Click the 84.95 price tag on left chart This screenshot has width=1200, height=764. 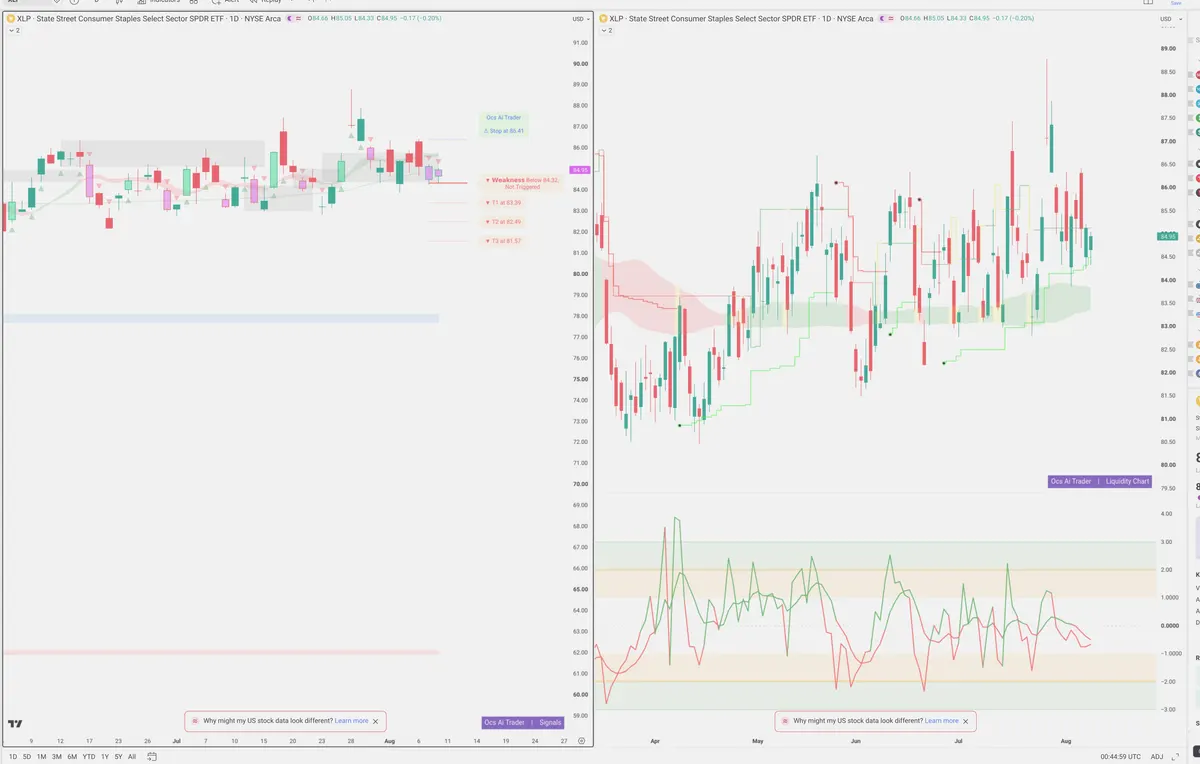579,170
